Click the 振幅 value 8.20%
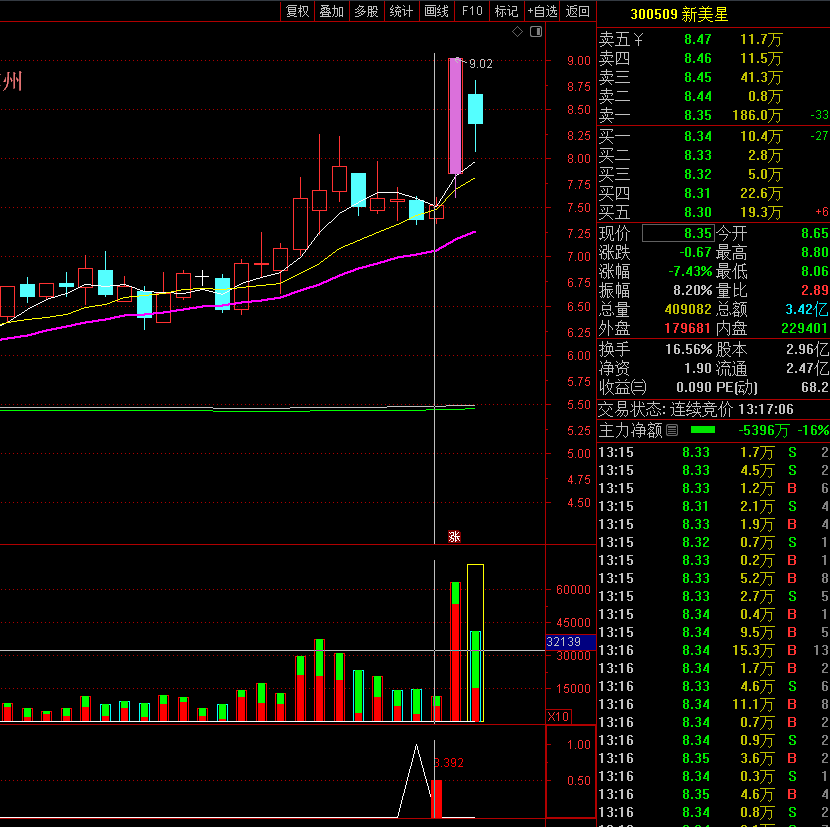830x827 pixels. 693,290
